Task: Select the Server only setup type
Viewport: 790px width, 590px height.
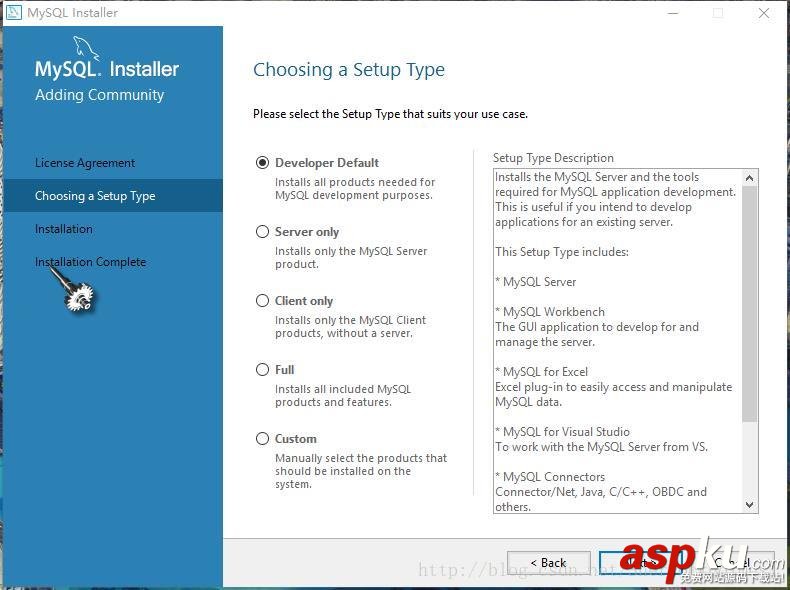Action: point(262,232)
